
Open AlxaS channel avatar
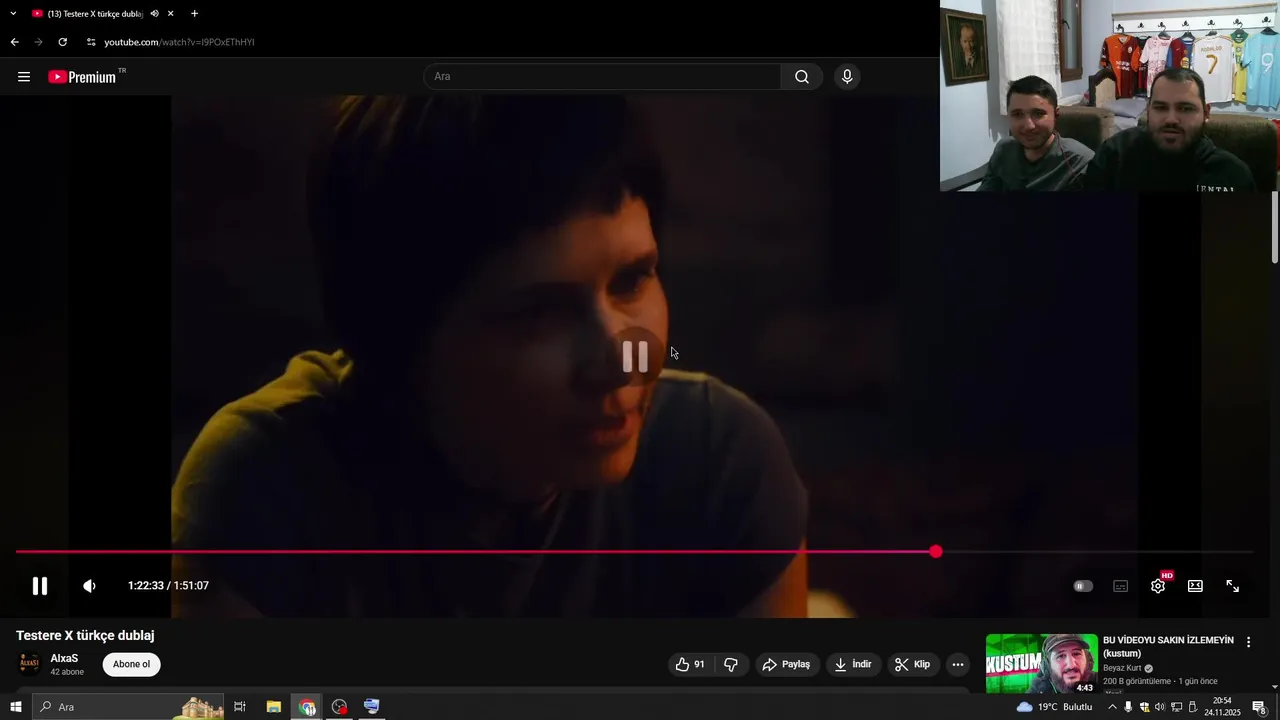(x=30, y=664)
